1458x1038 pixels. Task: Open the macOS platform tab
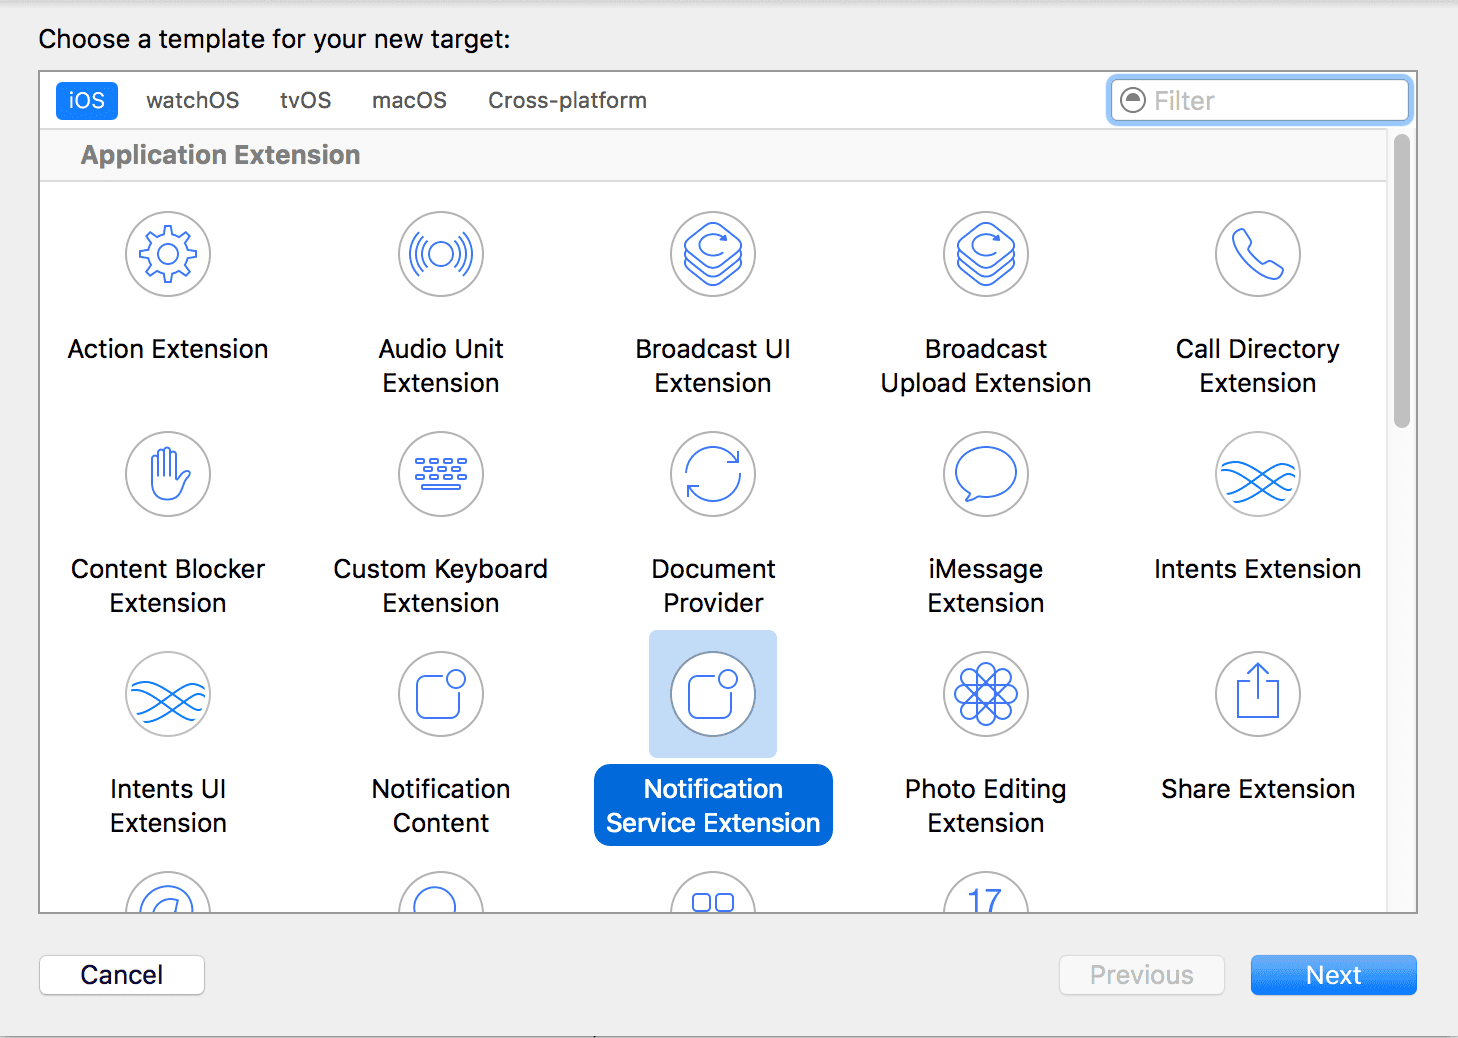click(x=409, y=101)
